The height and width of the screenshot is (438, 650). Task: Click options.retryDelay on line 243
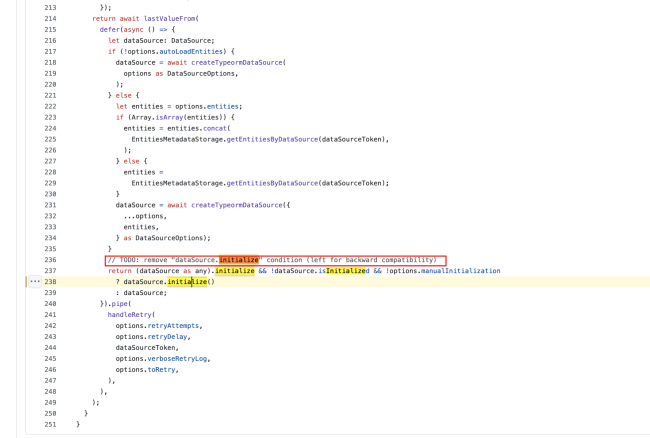(151, 337)
